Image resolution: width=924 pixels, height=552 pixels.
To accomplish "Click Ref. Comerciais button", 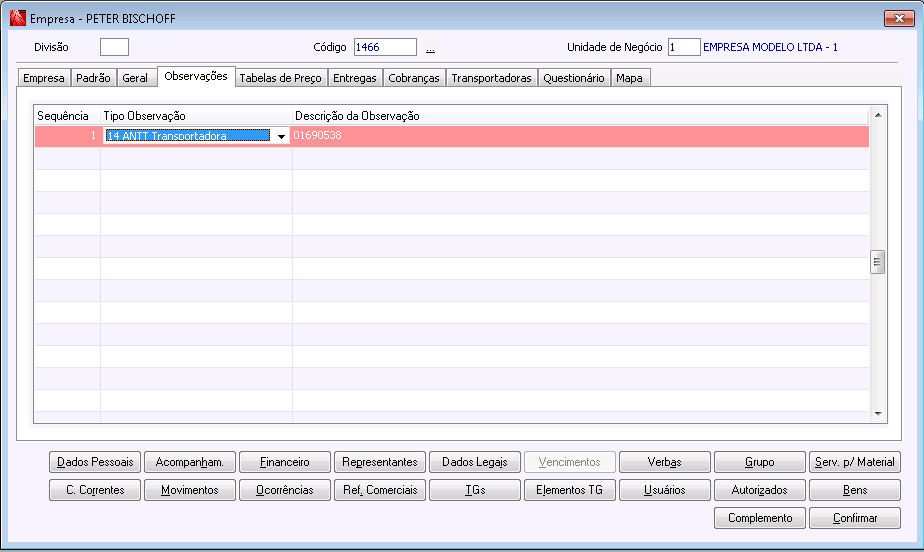I will (380, 490).
